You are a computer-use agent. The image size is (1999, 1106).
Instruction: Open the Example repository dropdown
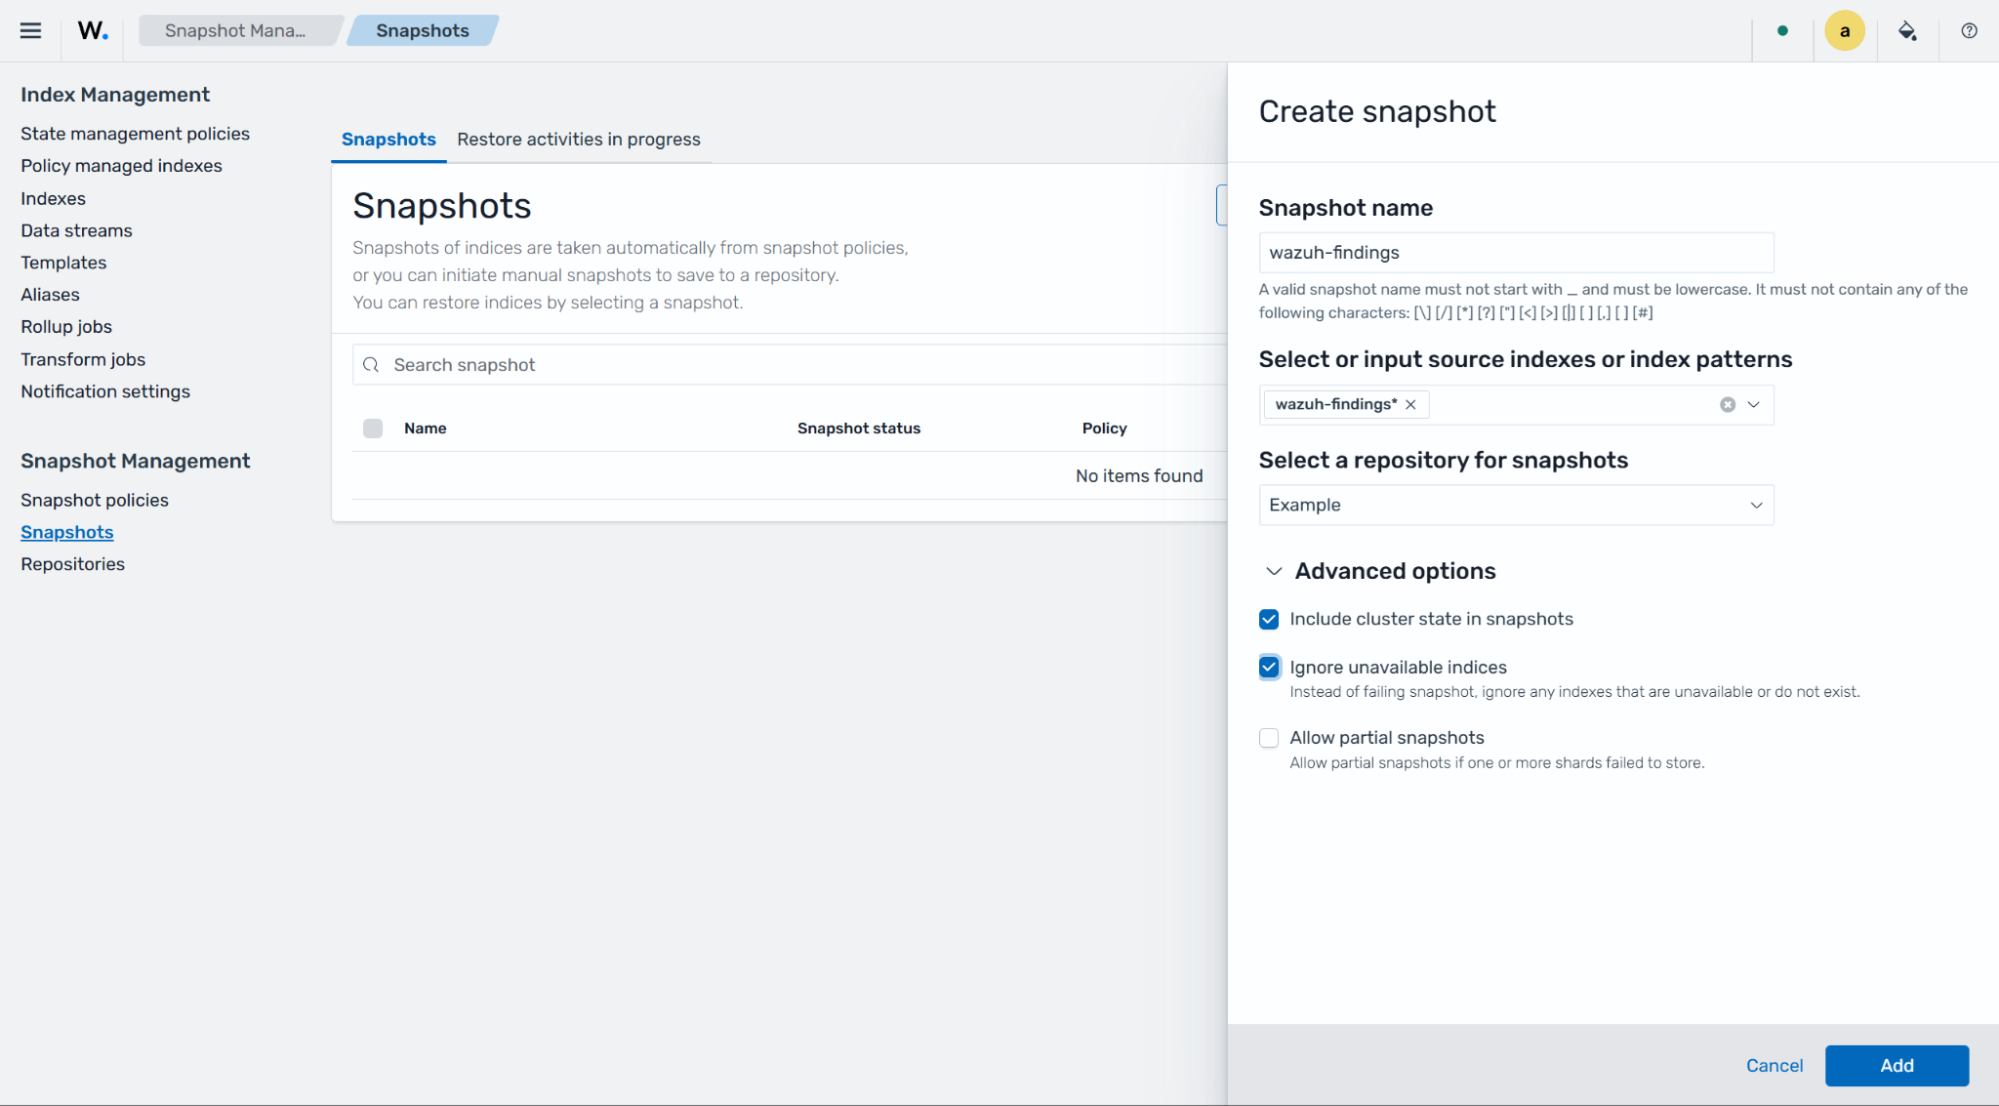pos(1516,505)
